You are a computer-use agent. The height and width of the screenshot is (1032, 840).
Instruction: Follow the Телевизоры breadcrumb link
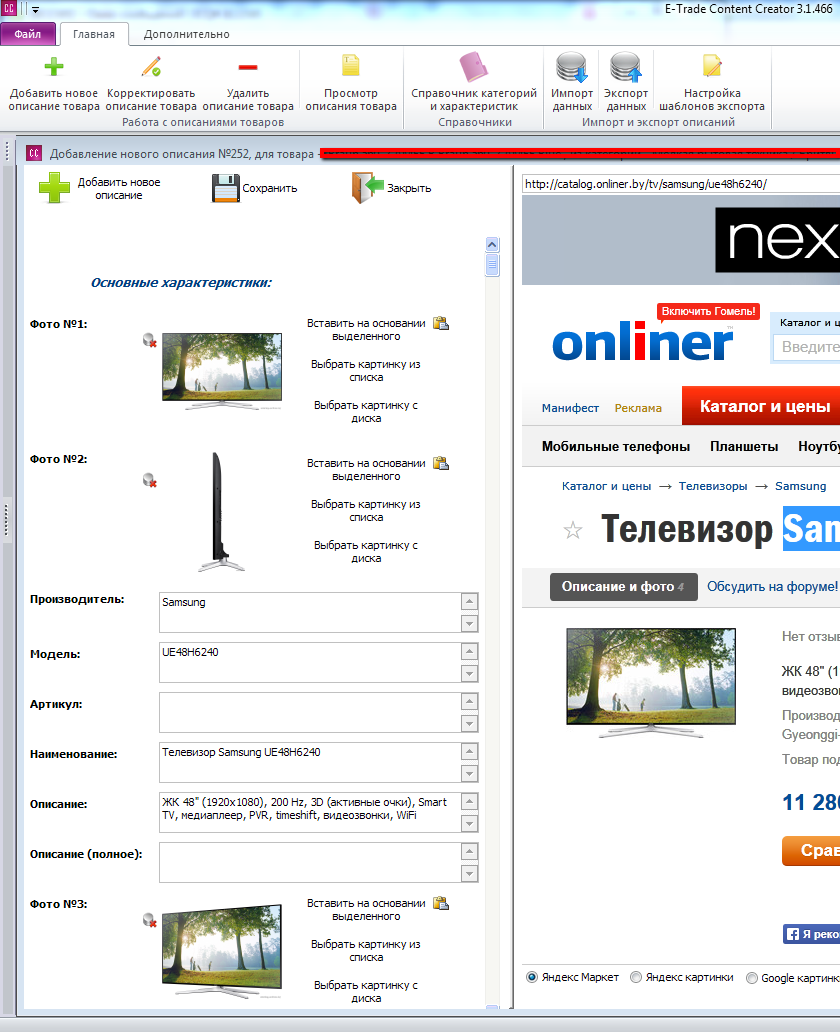point(713,486)
